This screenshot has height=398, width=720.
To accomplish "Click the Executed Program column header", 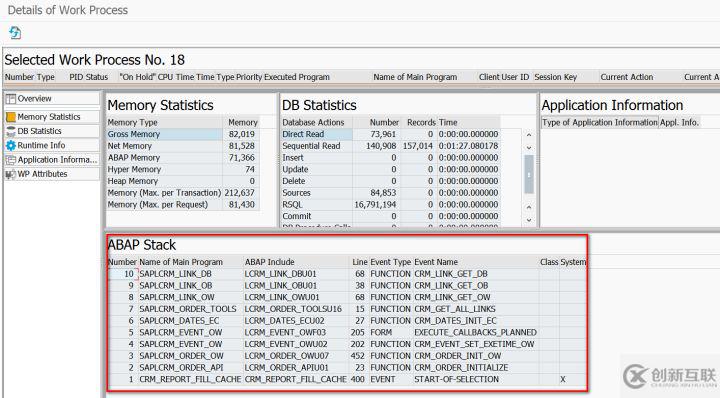I will click(297, 77).
